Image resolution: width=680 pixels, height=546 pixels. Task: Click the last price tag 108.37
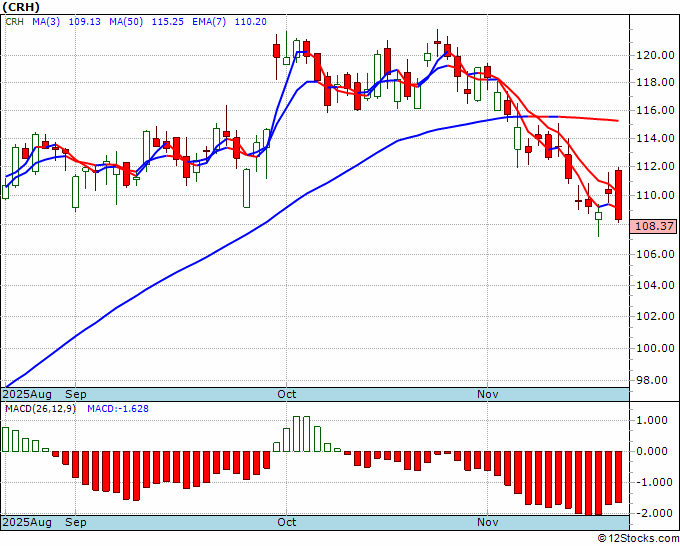pyautogui.click(x=654, y=226)
